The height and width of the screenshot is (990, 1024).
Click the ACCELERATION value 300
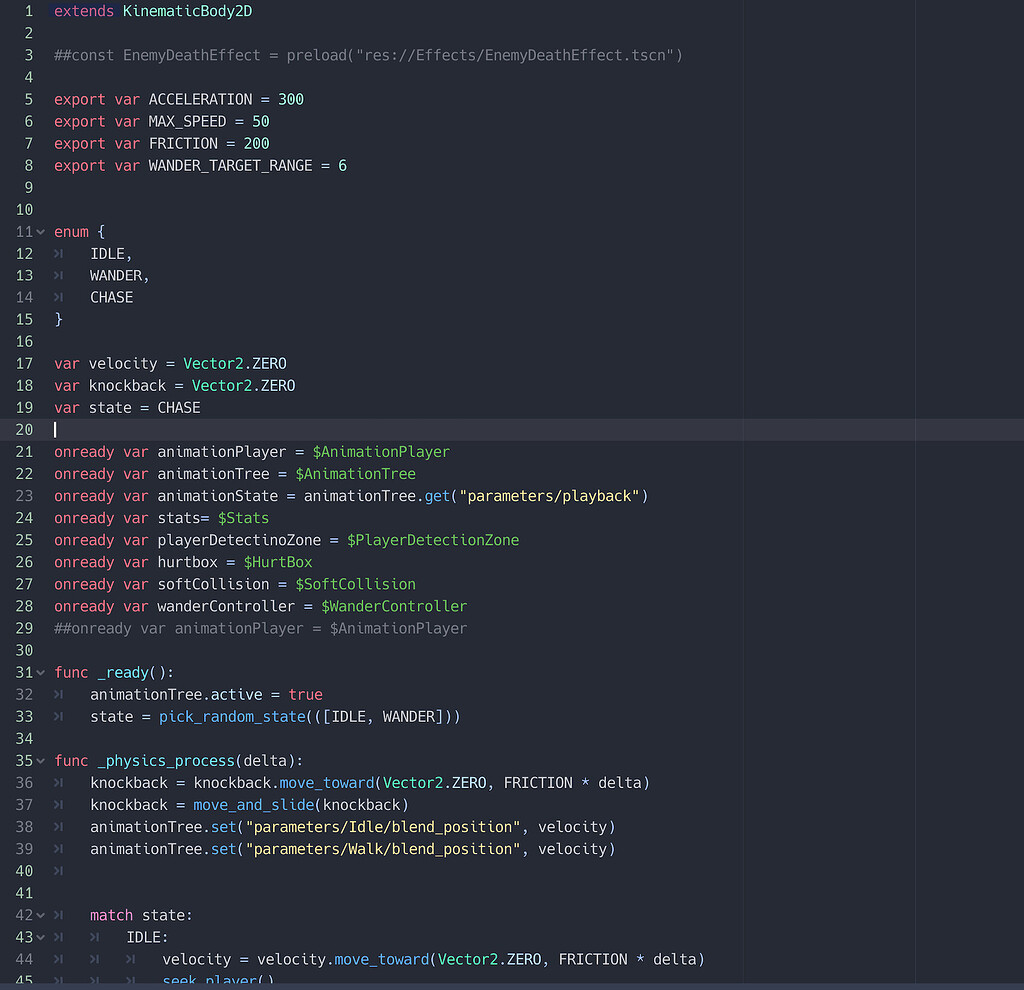click(x=291, y=99)
